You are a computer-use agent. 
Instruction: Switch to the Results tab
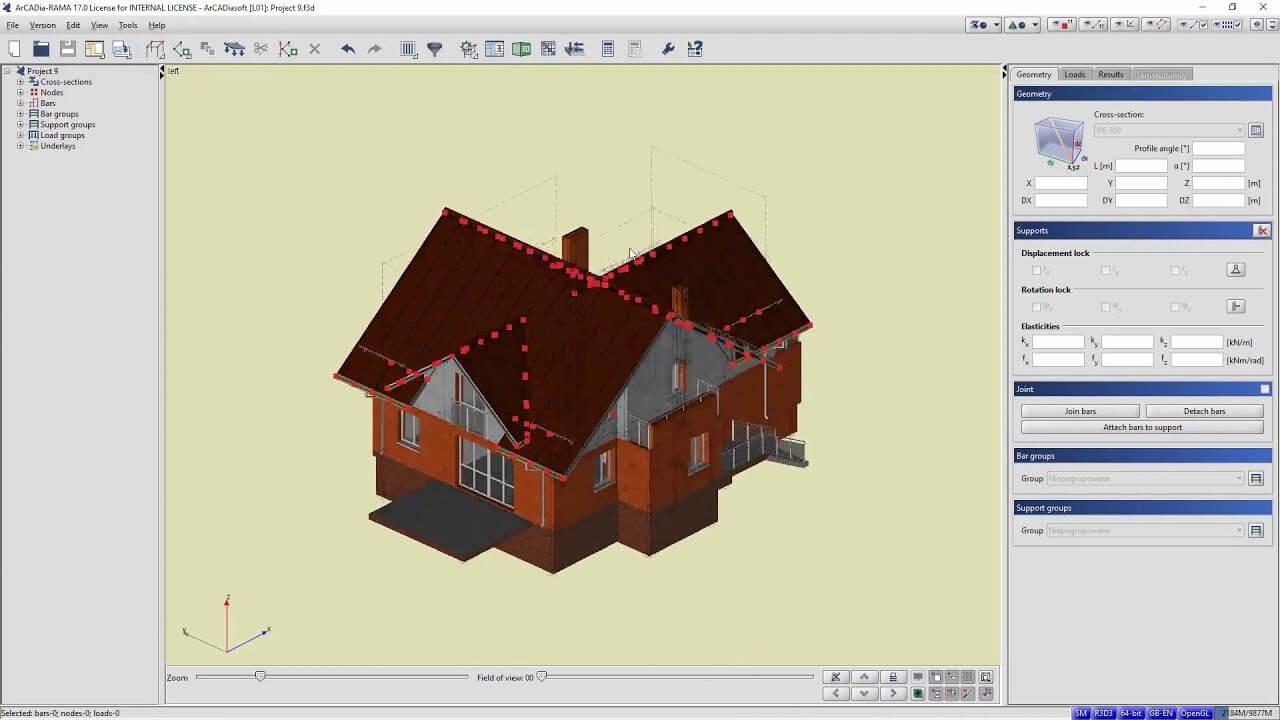coord(1111,74)
